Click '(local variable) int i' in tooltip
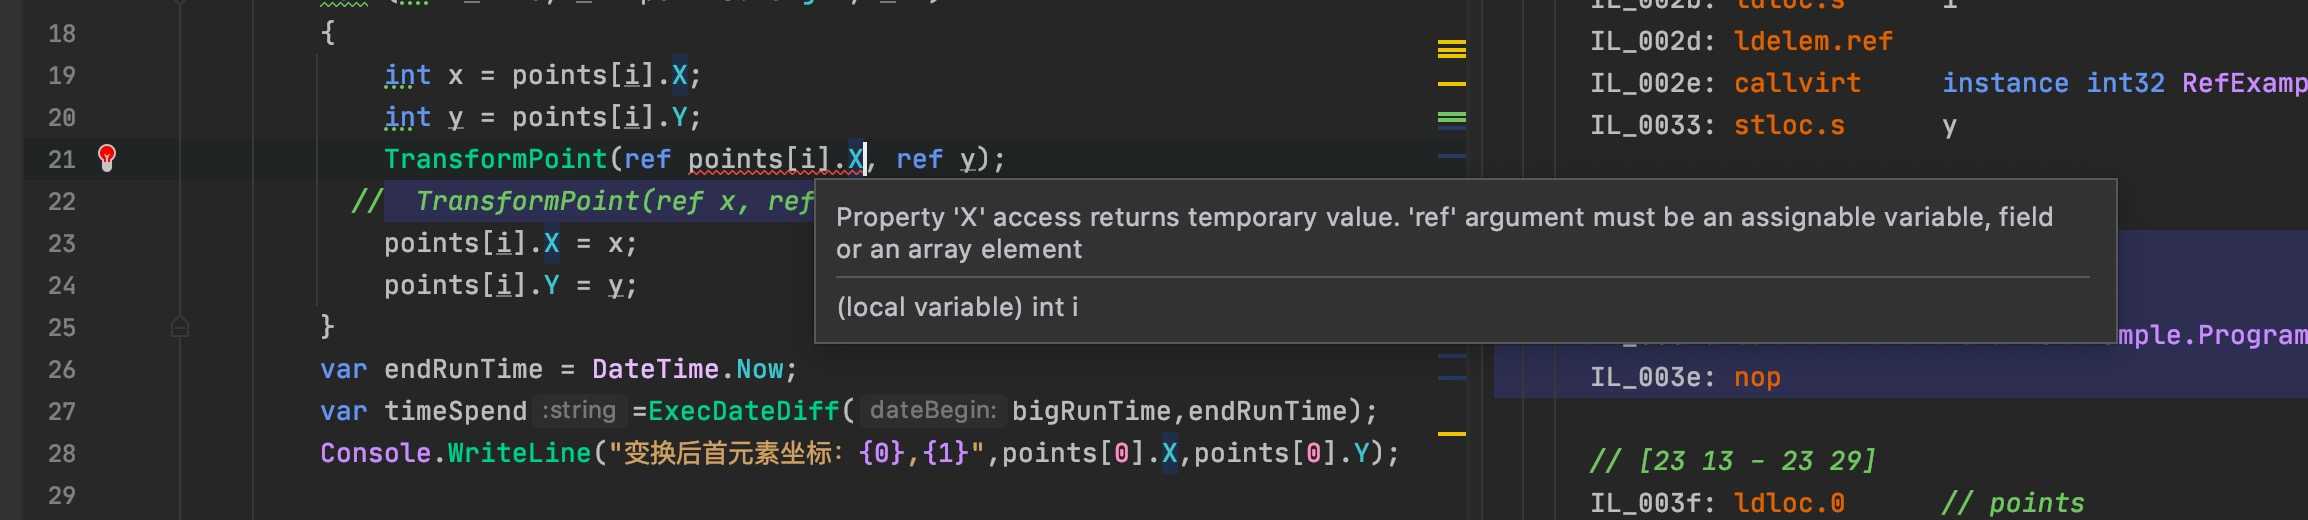This screenshot has width=2308, height=520. (957, 307)
